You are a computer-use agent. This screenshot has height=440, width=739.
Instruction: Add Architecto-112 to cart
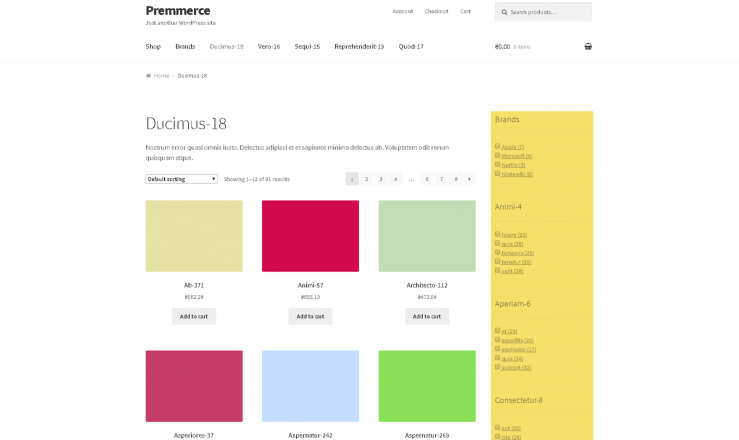(427, 317)
